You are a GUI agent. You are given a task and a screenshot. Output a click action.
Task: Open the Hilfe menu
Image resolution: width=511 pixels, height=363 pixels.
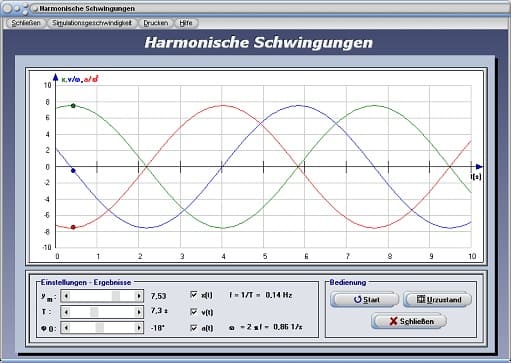click(x=186, y=23)
